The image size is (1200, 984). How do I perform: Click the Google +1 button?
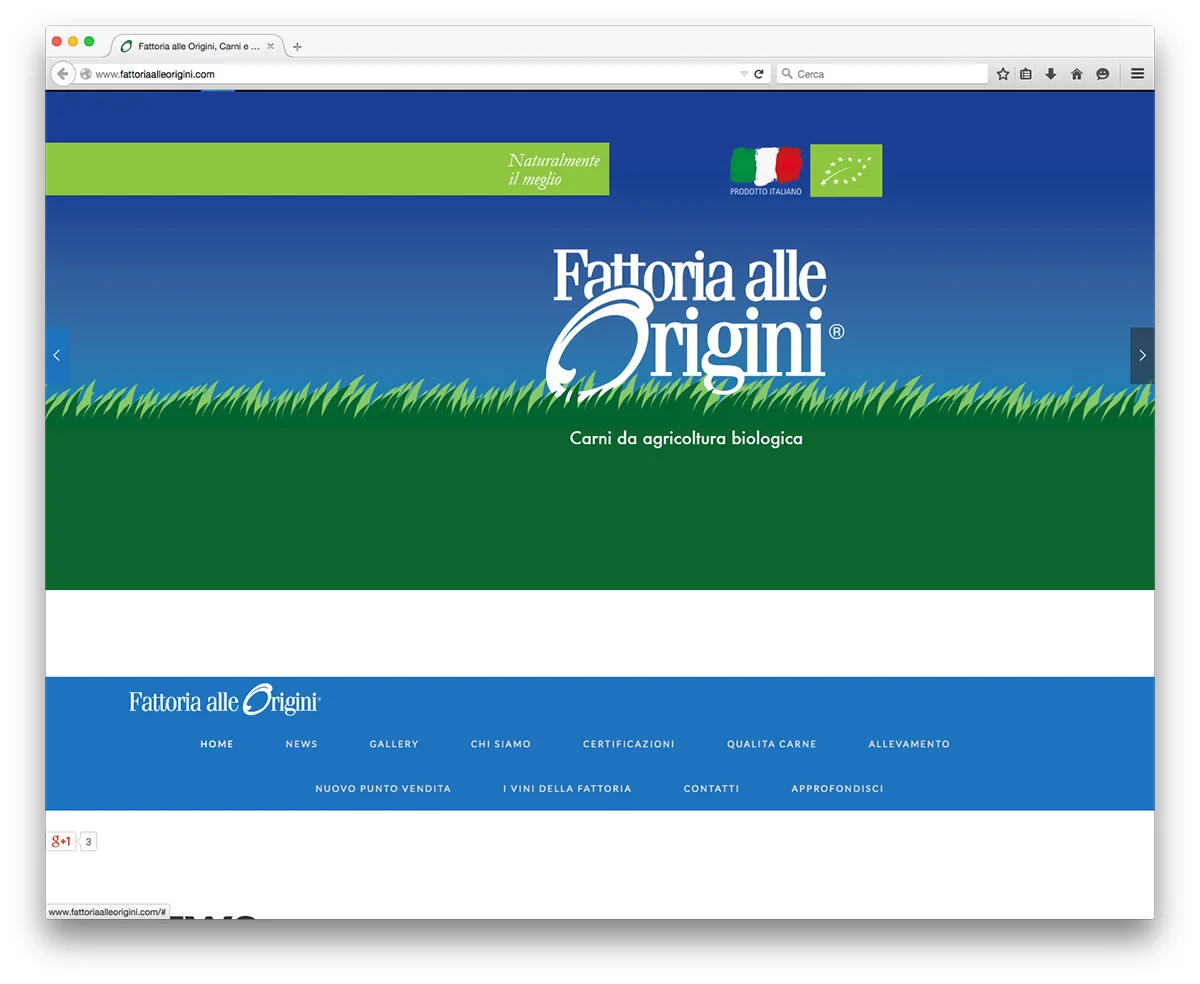(x=61, y=841)
